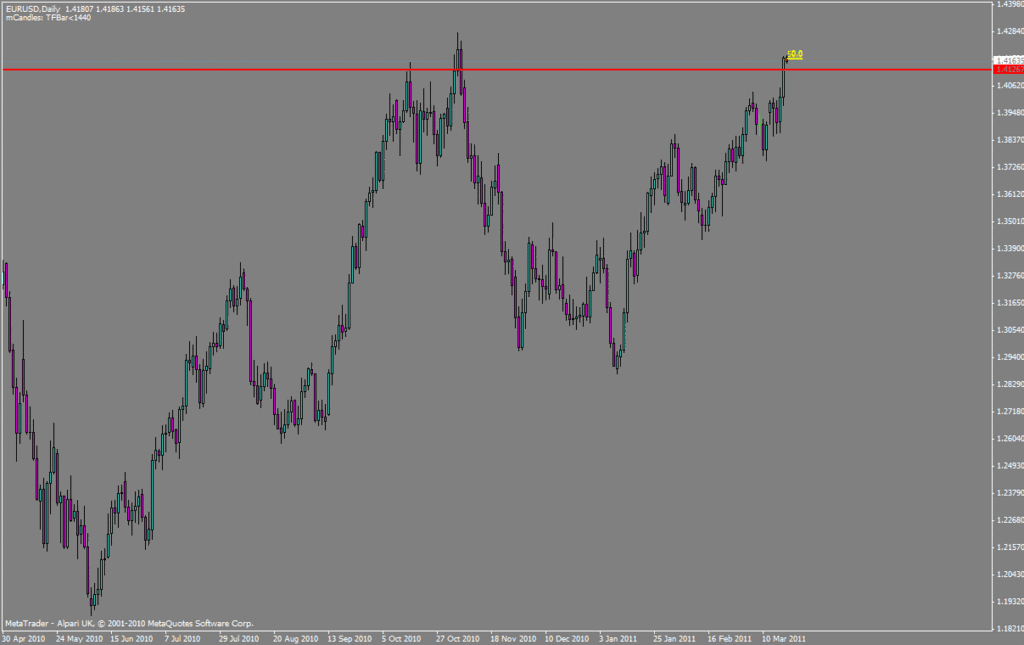Click the 16 Feb 2011 date label

coord(729,638)
